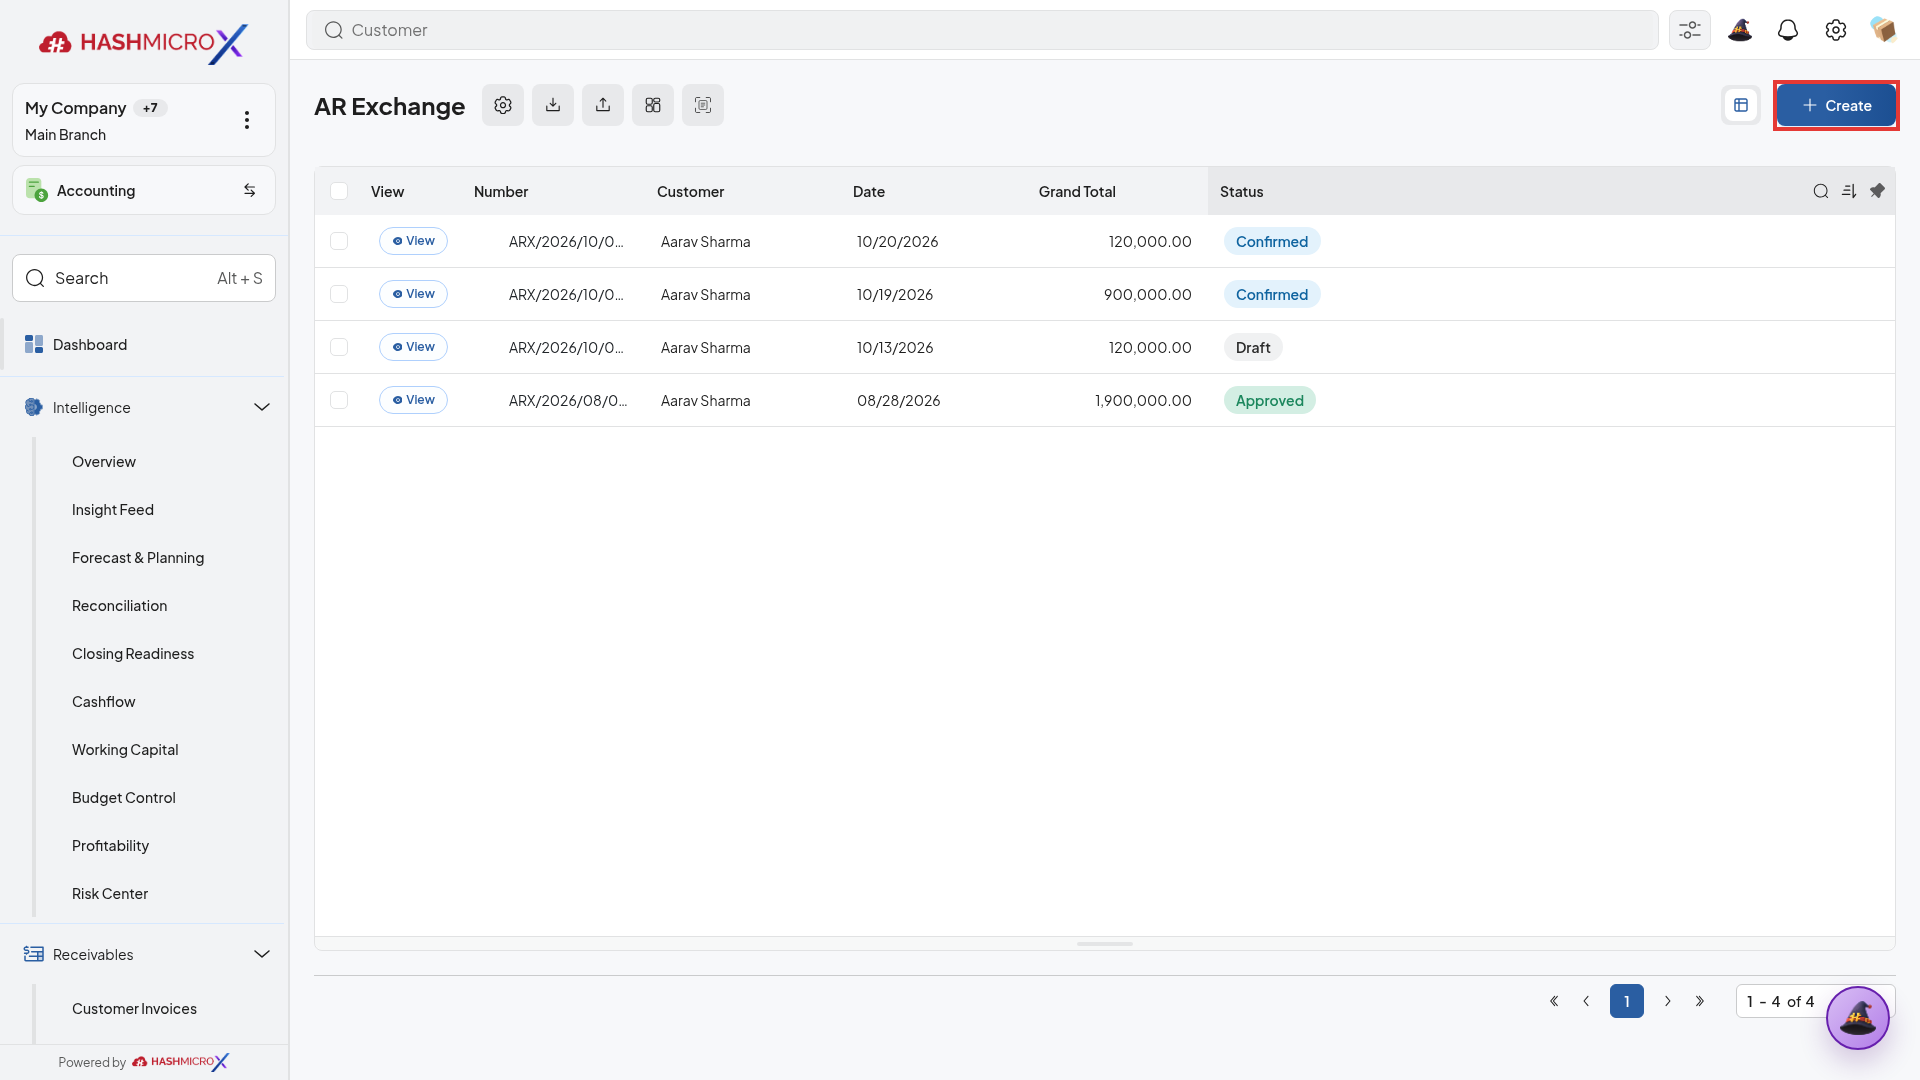Go to the previous page arrow
The image size is (1920, 1080).
click(1586, 1001)
